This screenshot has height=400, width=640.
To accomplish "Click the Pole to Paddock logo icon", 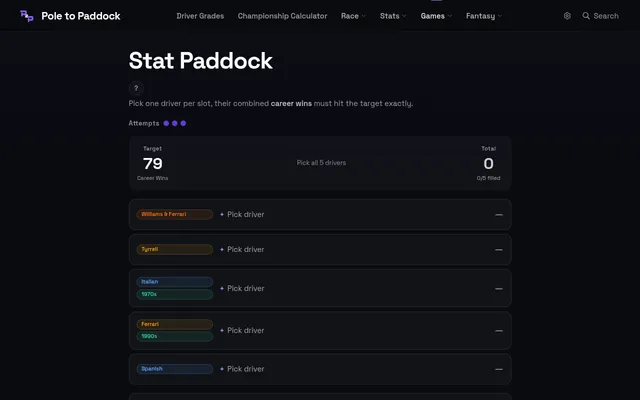I will (x=27, y=16).
